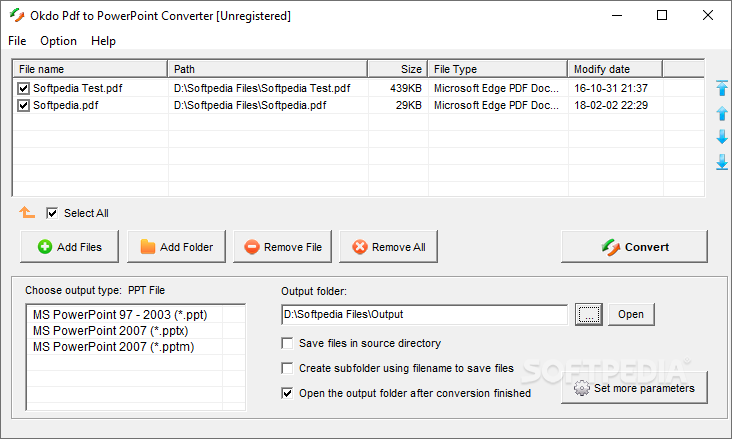The width and height of the screenshot is (732, 439).
Task: Sort by Path column header
Action: (268, 69)
